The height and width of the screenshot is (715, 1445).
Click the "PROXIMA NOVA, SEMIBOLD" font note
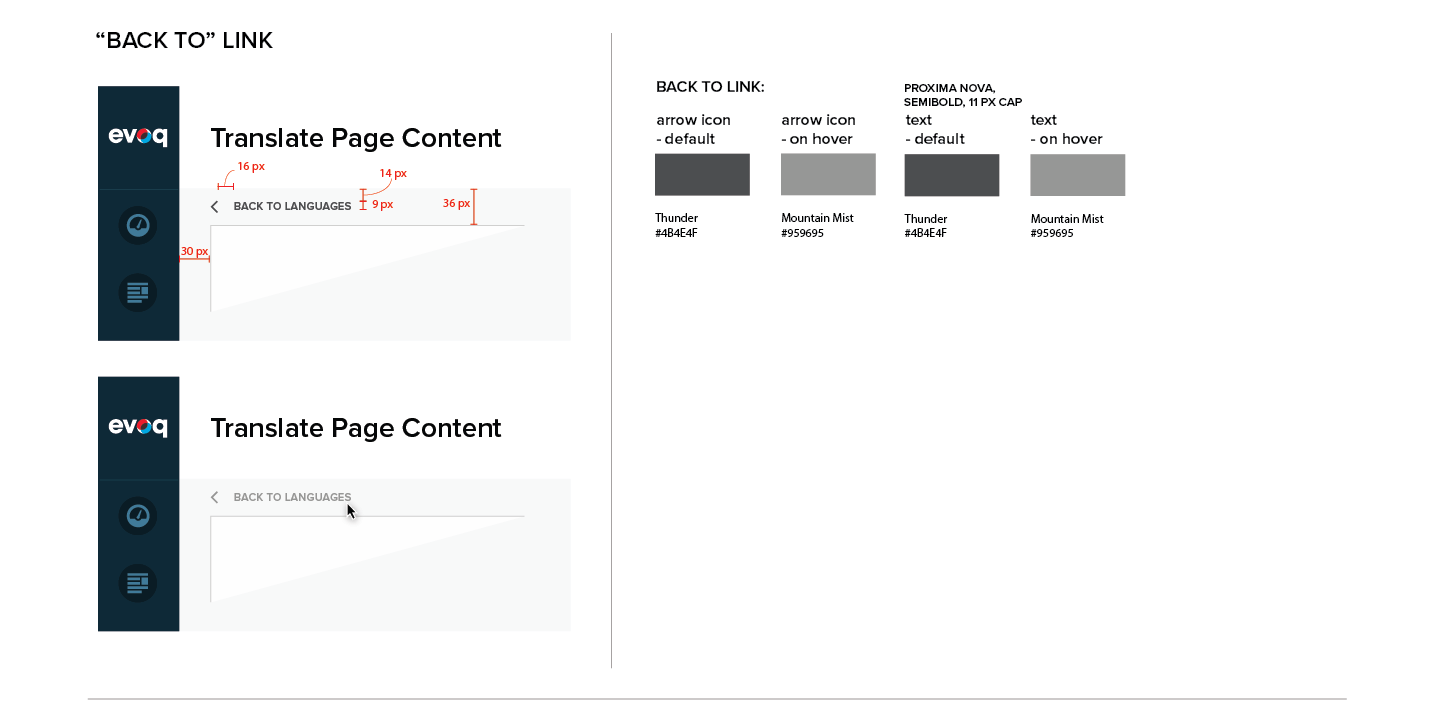coord(962,95)
